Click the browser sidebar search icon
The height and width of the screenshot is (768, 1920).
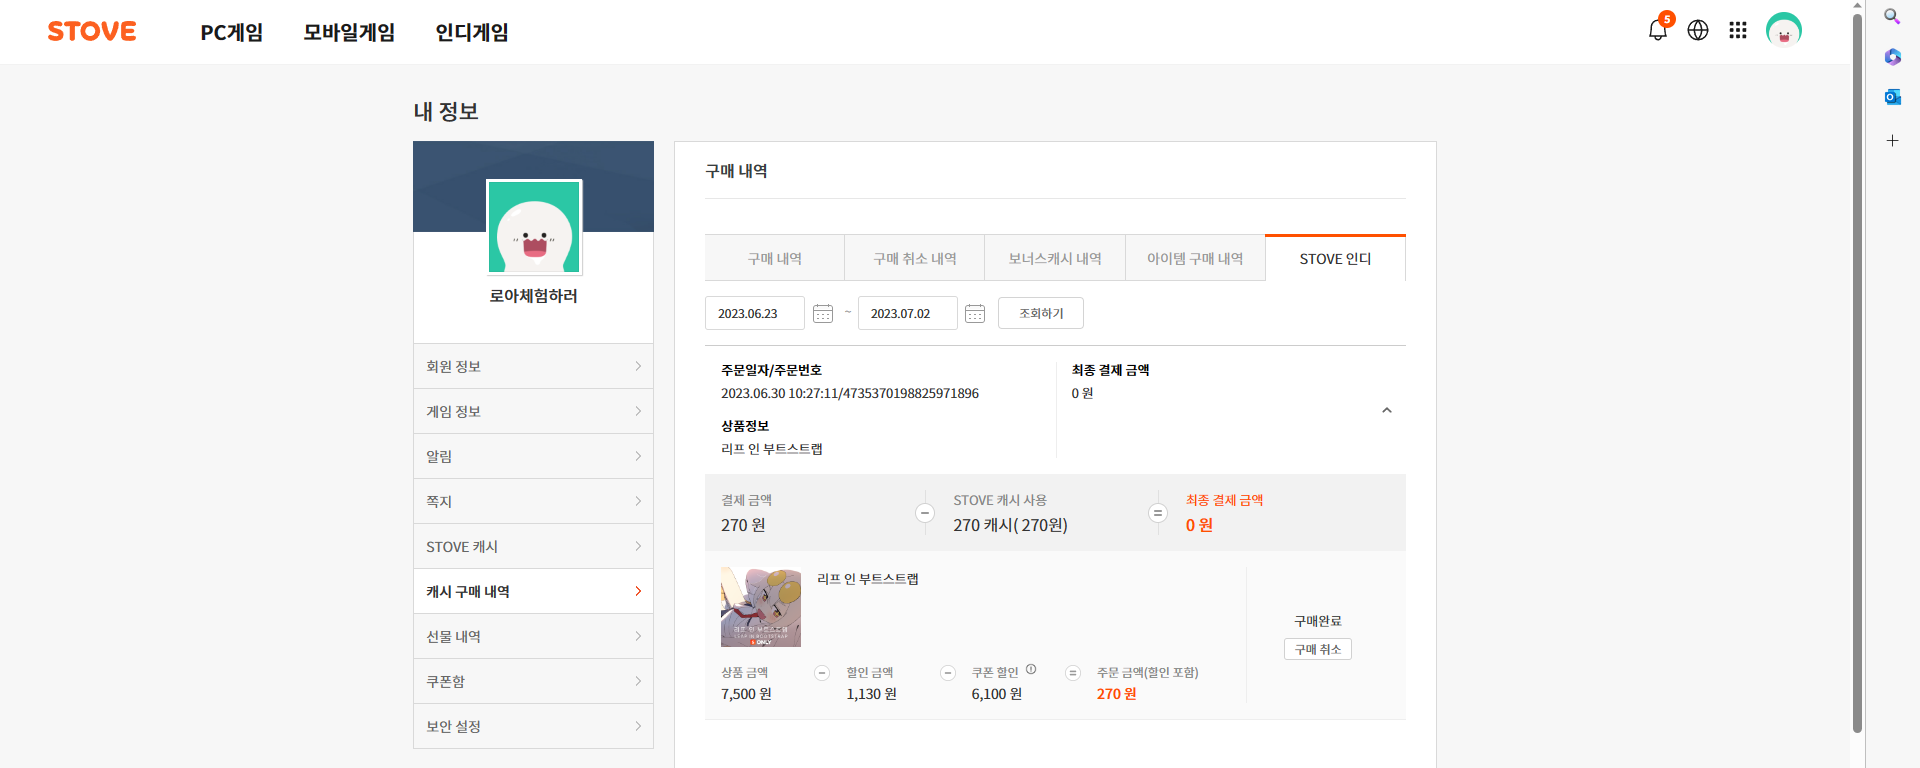(1892, 17)
